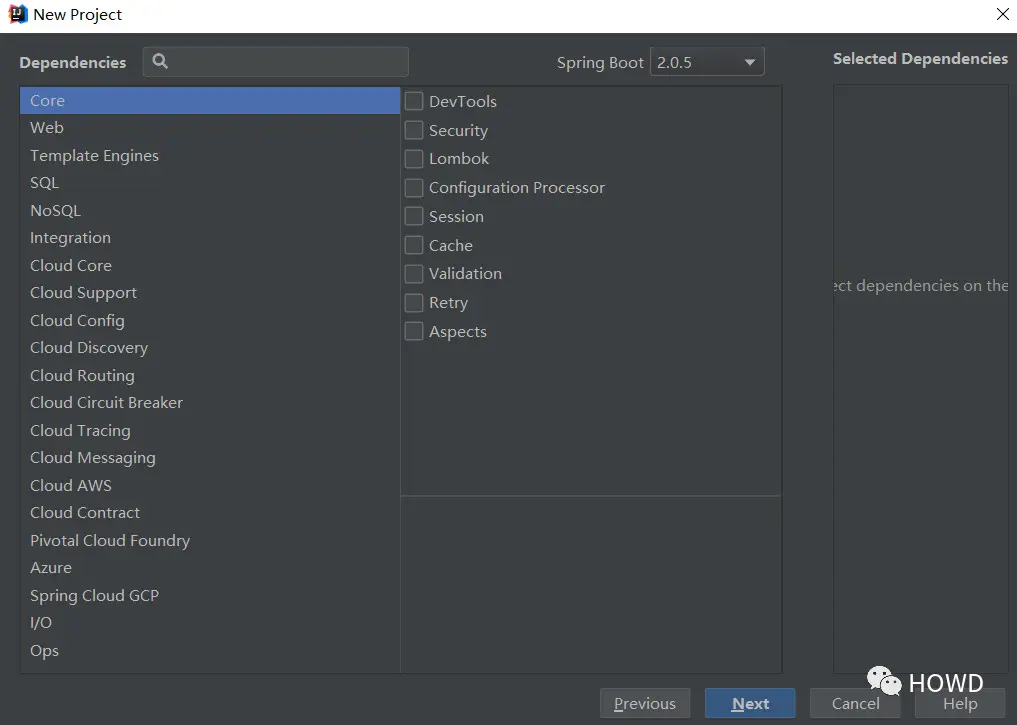Choose the Integration category
This screenshot has width=1017, height=725.
pos(210,238)
